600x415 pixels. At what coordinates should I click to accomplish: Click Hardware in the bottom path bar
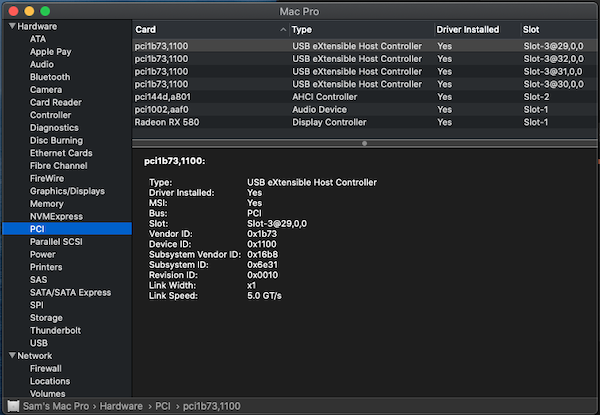120,406
